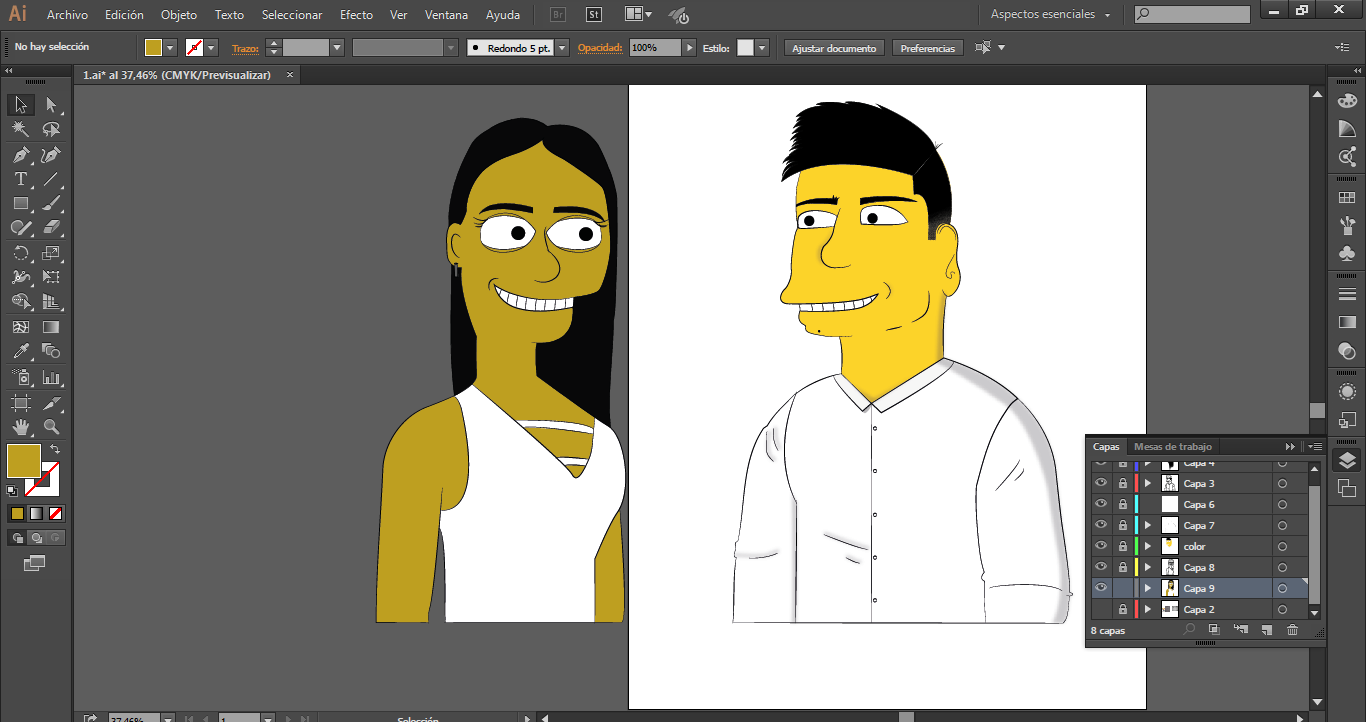Click the Ajustar documento button
1366x722 pixels.
tap(835, 48)
